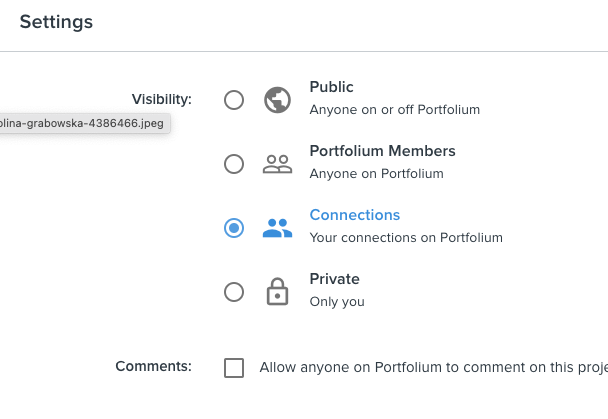The image size is (608, 419).
Task: Click the blue people Connections icon
Action: tap(277, 228)
